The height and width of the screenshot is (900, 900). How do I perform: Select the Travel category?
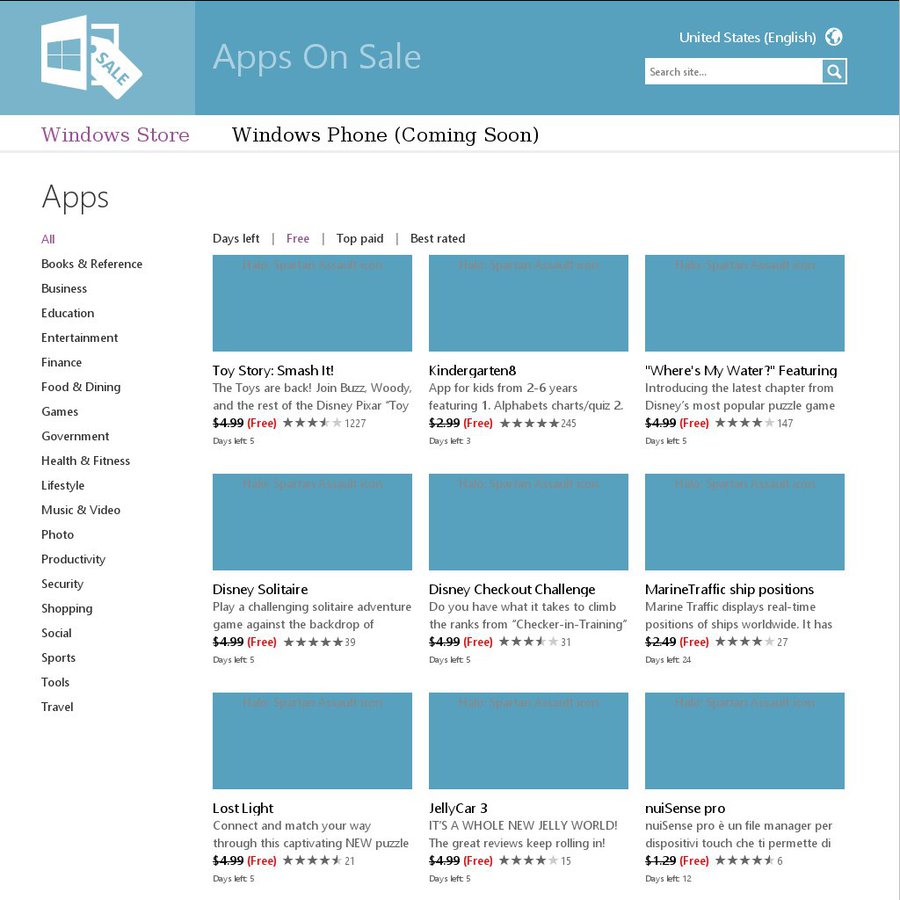pyautogui.click(x=57, y=707)
